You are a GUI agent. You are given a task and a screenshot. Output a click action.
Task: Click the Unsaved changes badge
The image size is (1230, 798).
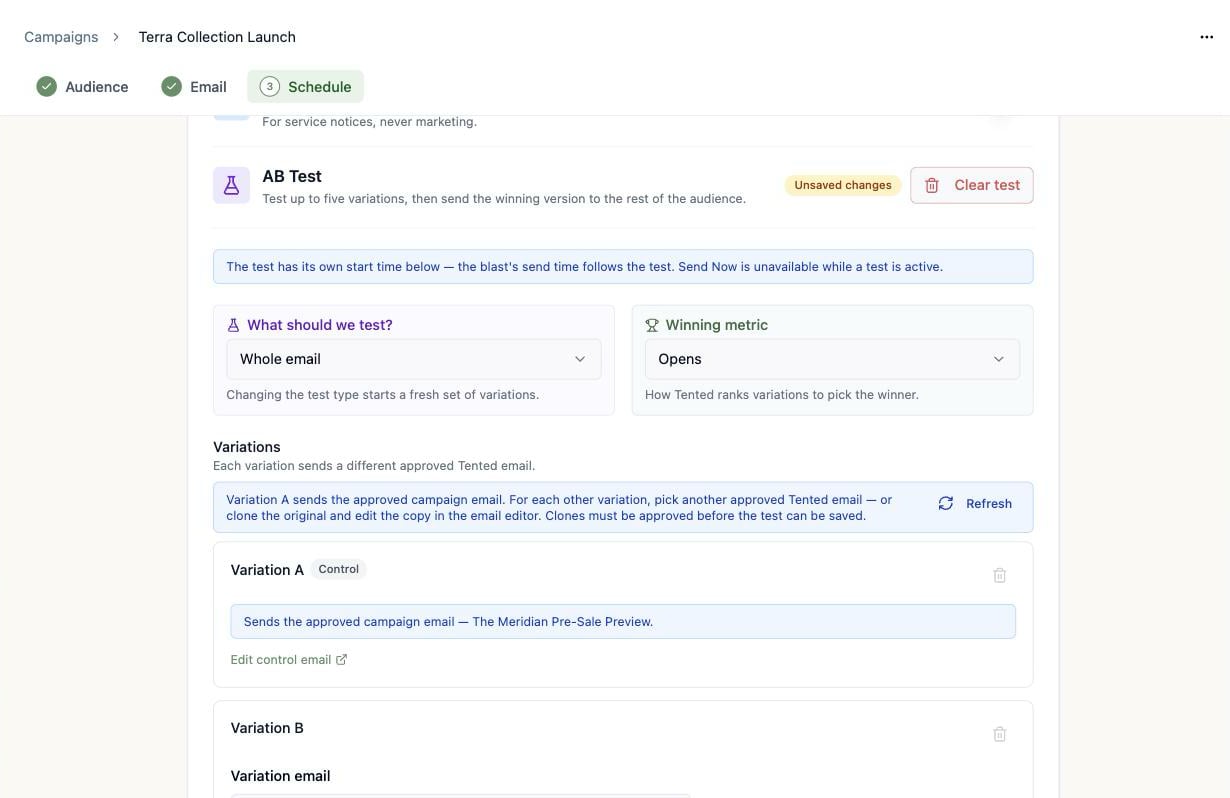pos(843,185)
